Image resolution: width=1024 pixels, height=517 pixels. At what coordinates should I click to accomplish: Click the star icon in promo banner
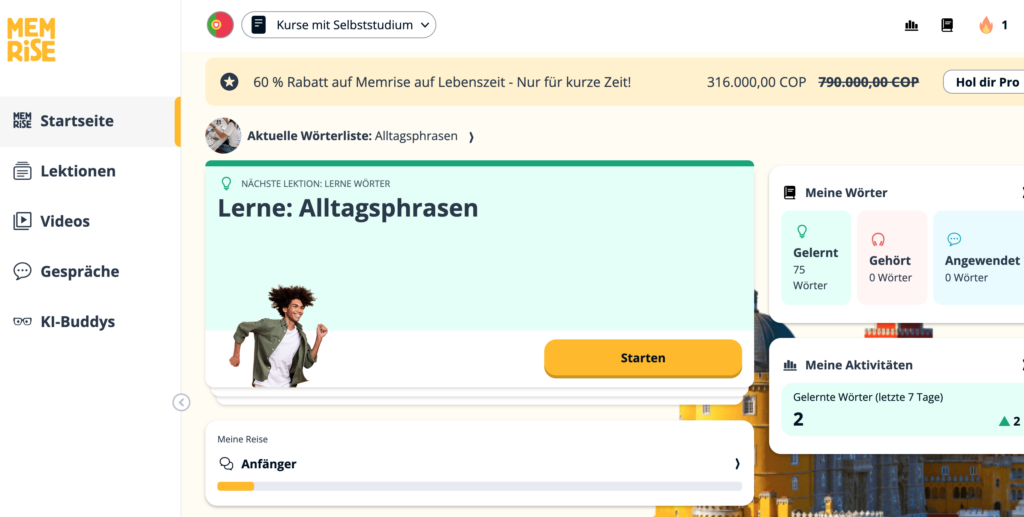(x=229, y=82)
